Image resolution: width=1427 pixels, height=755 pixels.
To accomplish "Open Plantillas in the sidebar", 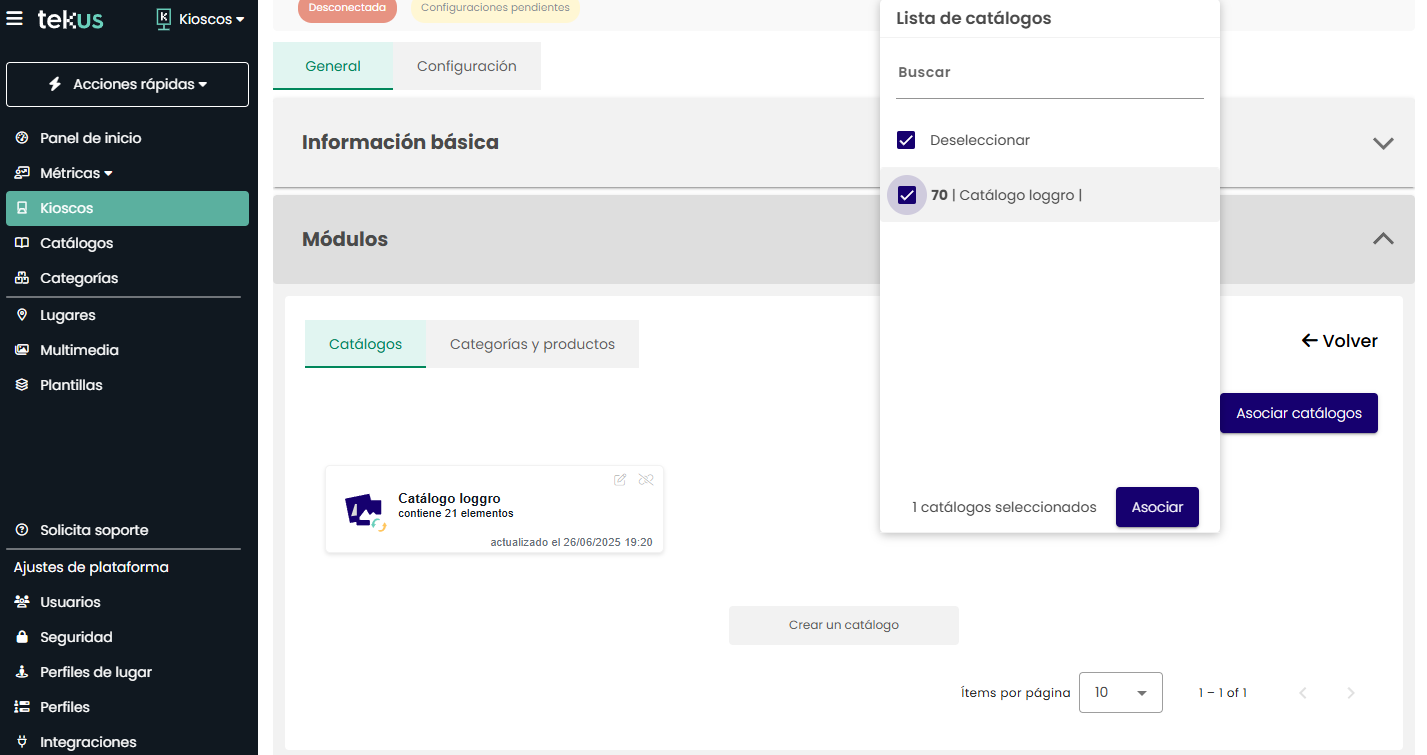I will click(71, 385).
